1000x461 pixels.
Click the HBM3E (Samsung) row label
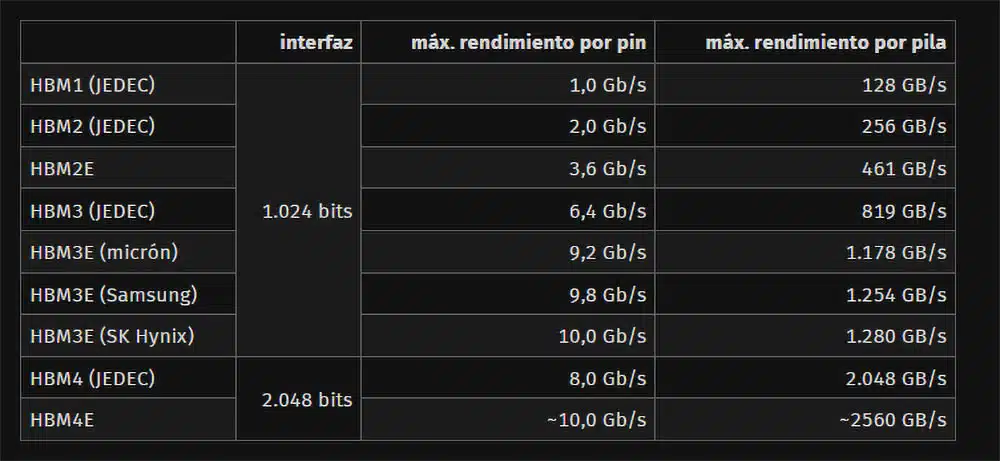coord(114,295)
